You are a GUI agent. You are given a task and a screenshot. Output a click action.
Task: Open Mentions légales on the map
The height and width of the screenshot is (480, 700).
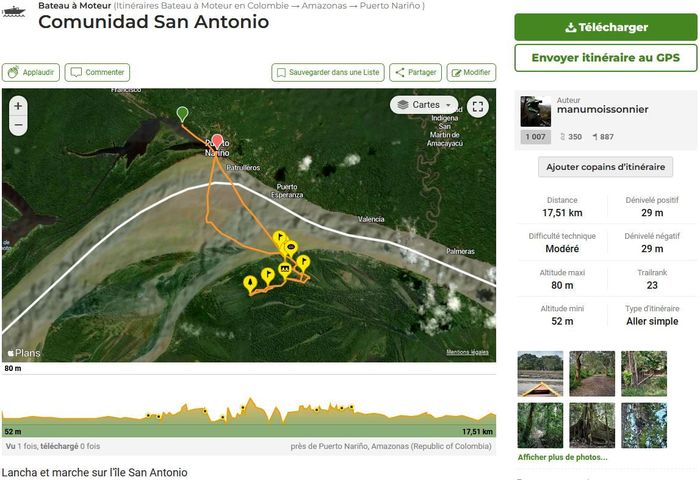(x=467, y=352)
